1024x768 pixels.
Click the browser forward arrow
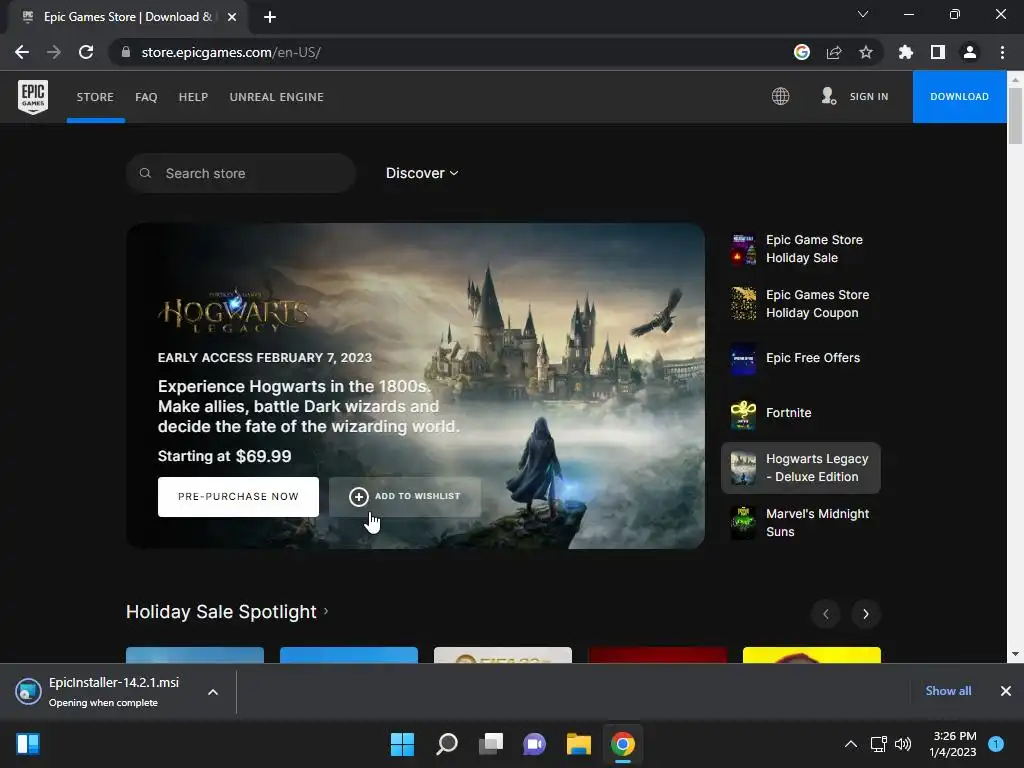pyautogui.click(x=54, y=52)
